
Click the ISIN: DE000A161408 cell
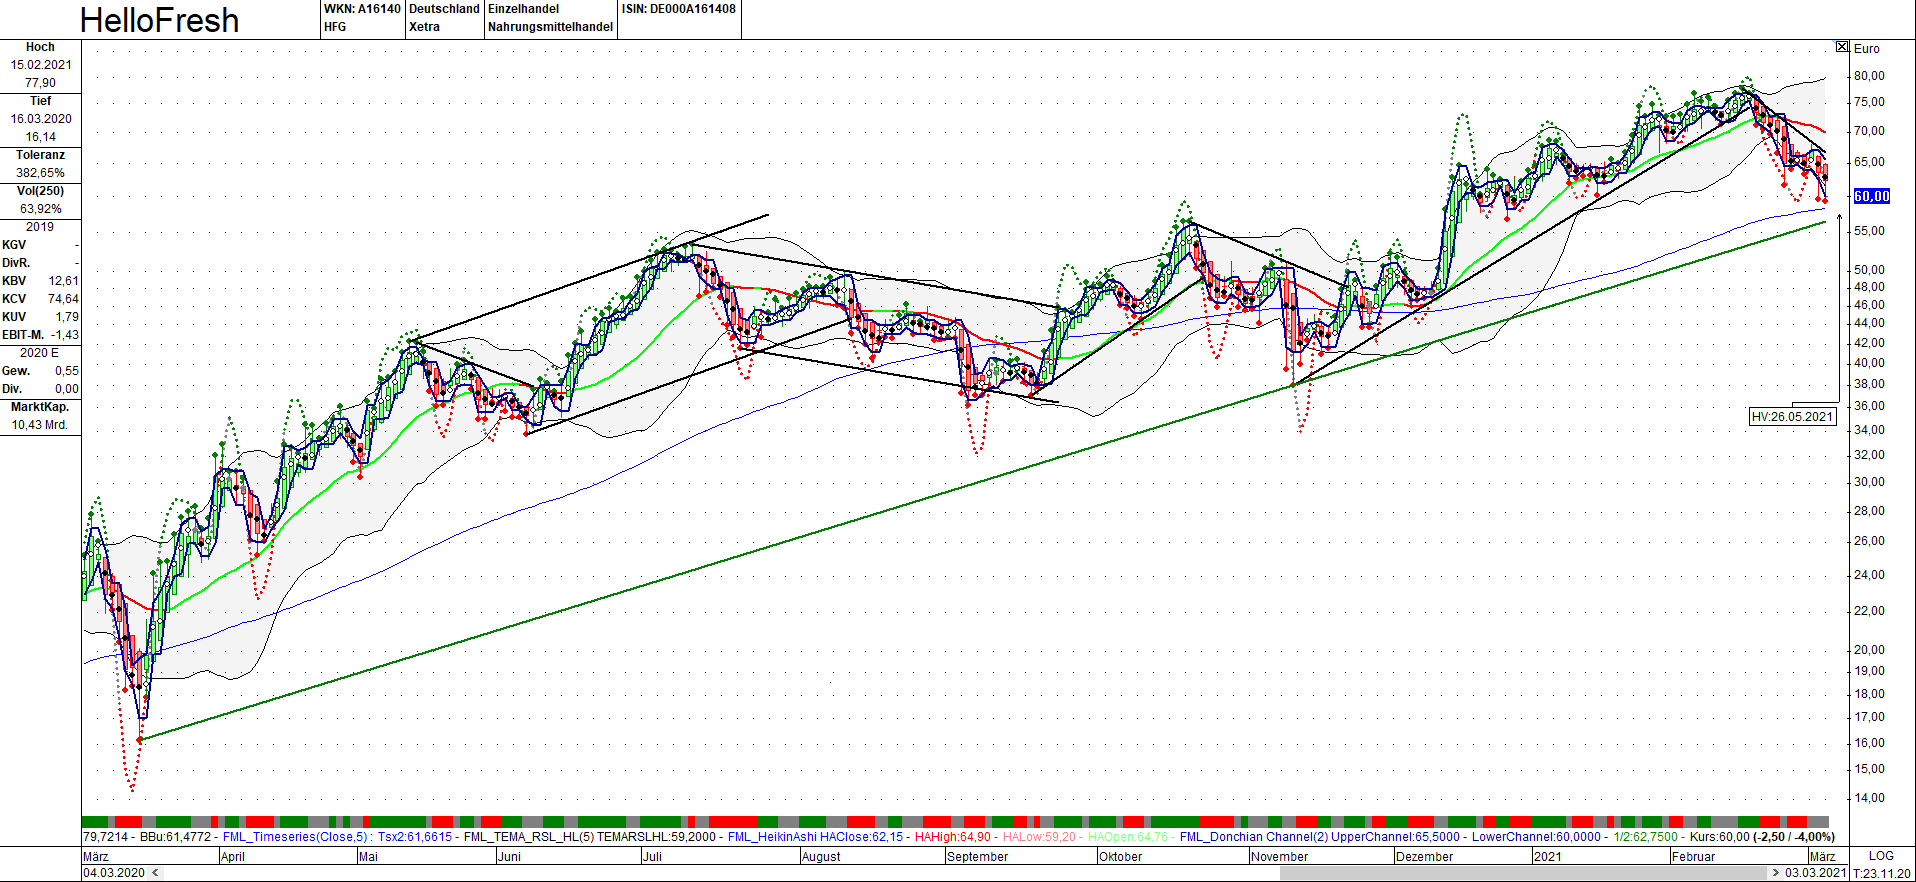pyautogui.click(x=678, y=9)
